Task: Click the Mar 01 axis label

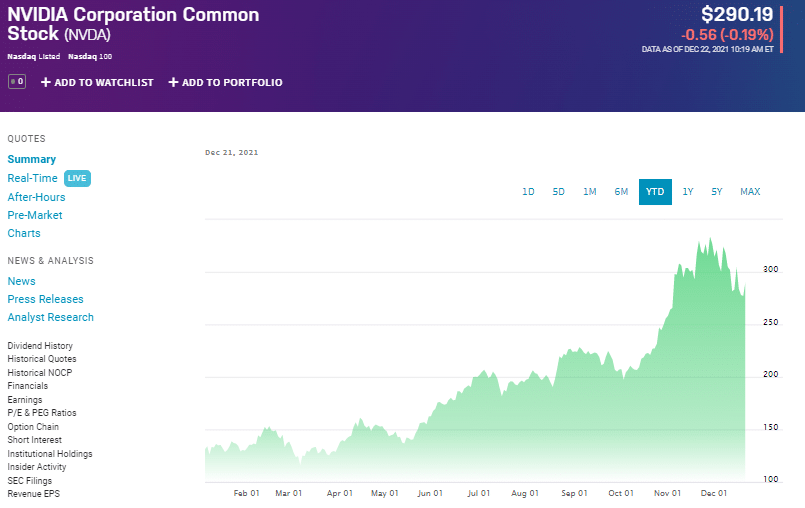Action: [x=289, y=493]
